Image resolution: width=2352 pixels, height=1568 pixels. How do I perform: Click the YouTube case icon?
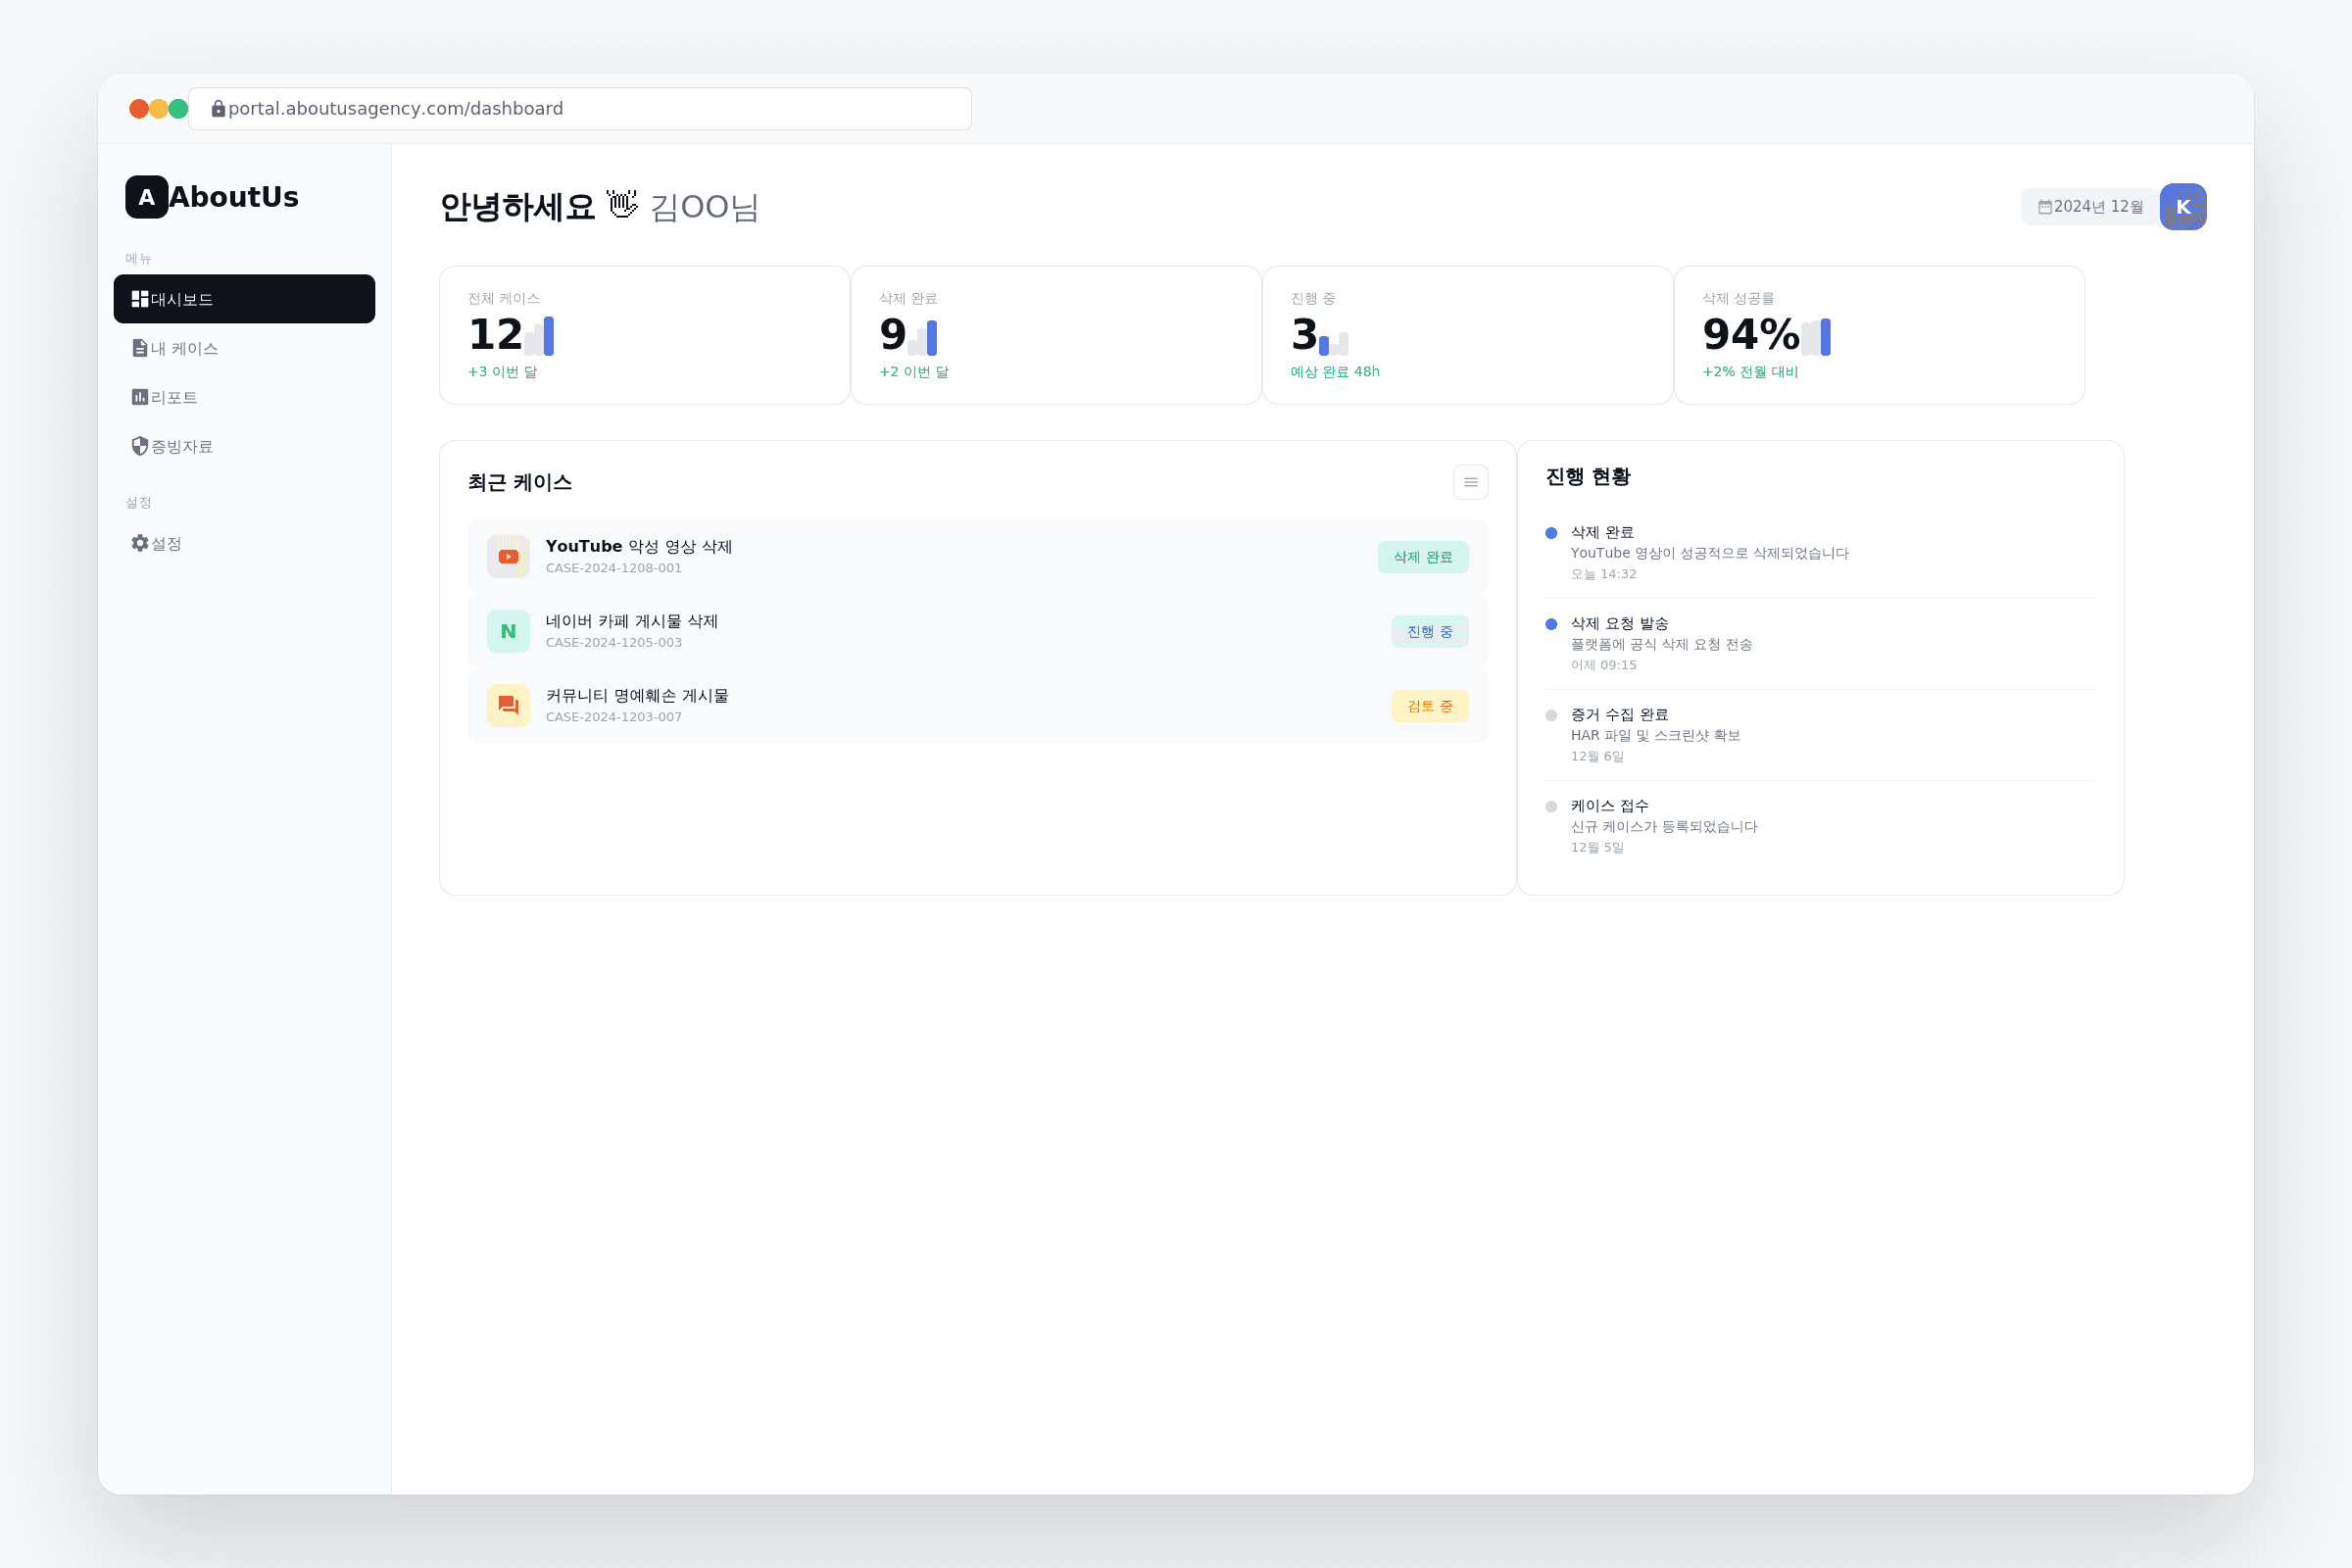508,557
